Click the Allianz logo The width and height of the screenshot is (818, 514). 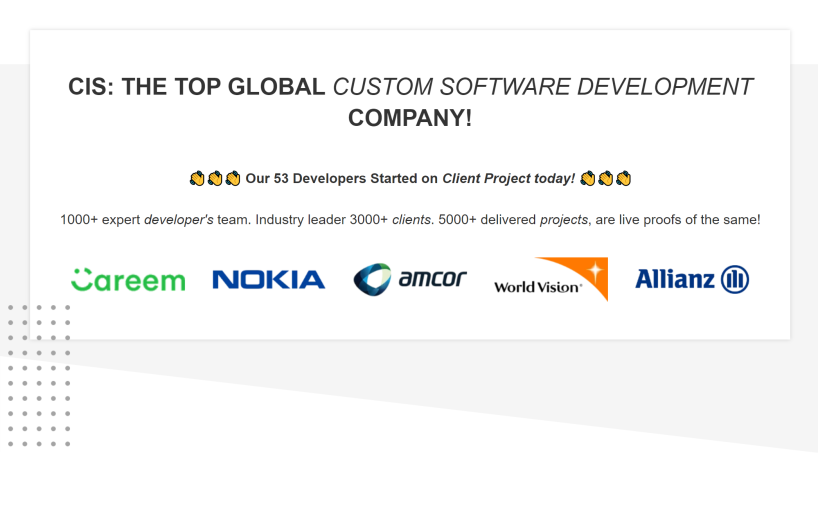pos(692,279)
